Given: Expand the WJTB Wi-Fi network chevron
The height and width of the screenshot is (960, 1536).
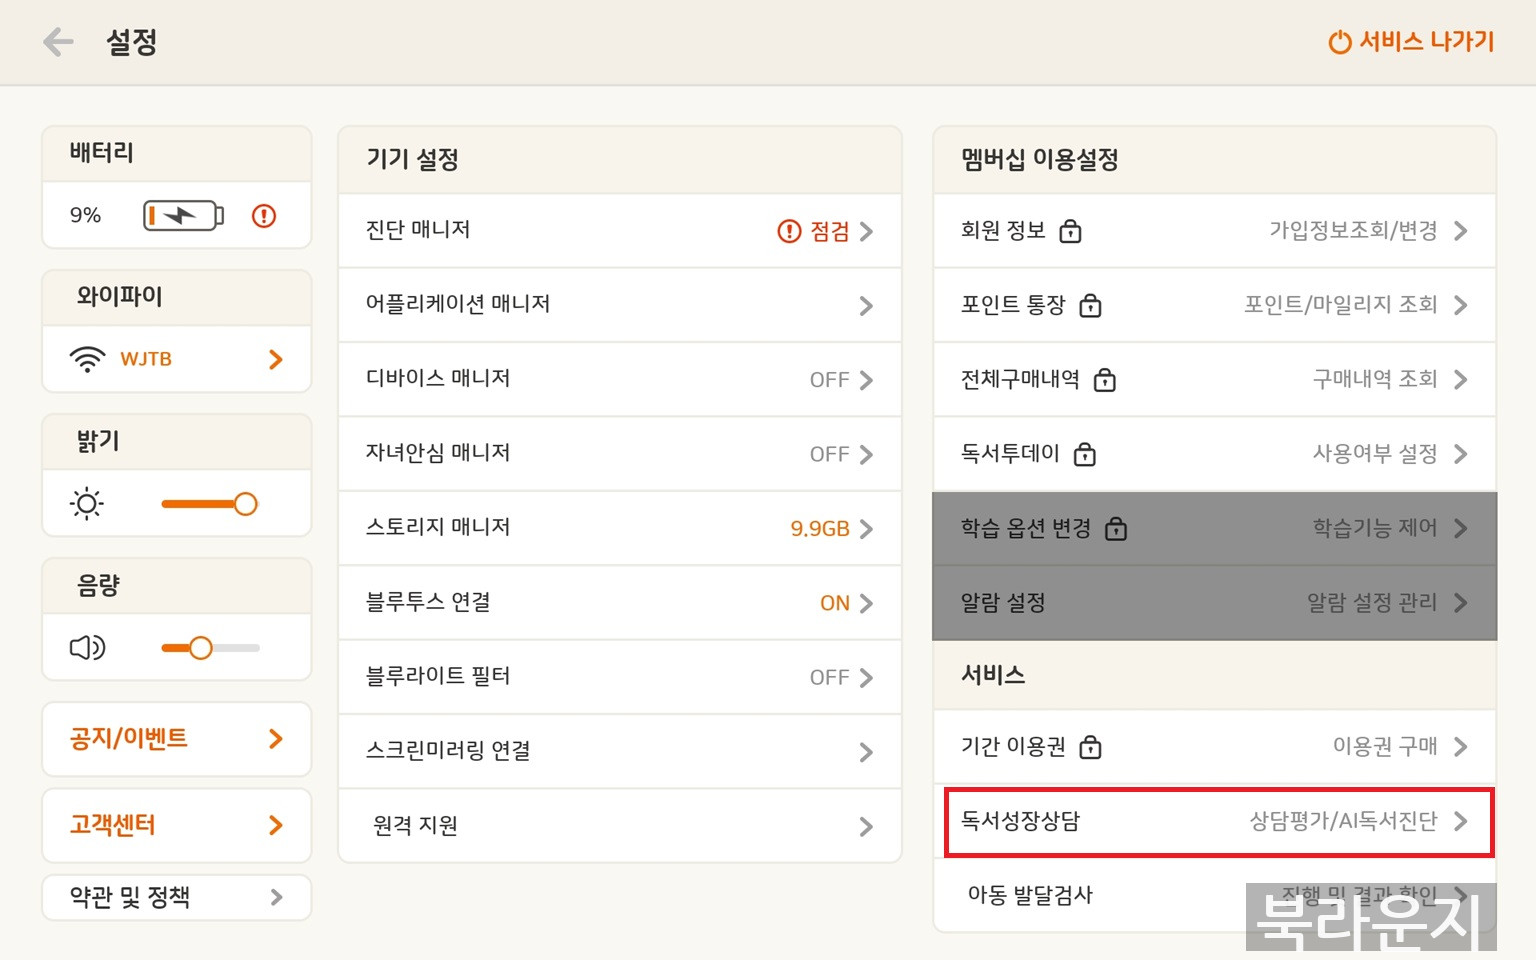Looking at the screenshot, I should pos(276,359).
